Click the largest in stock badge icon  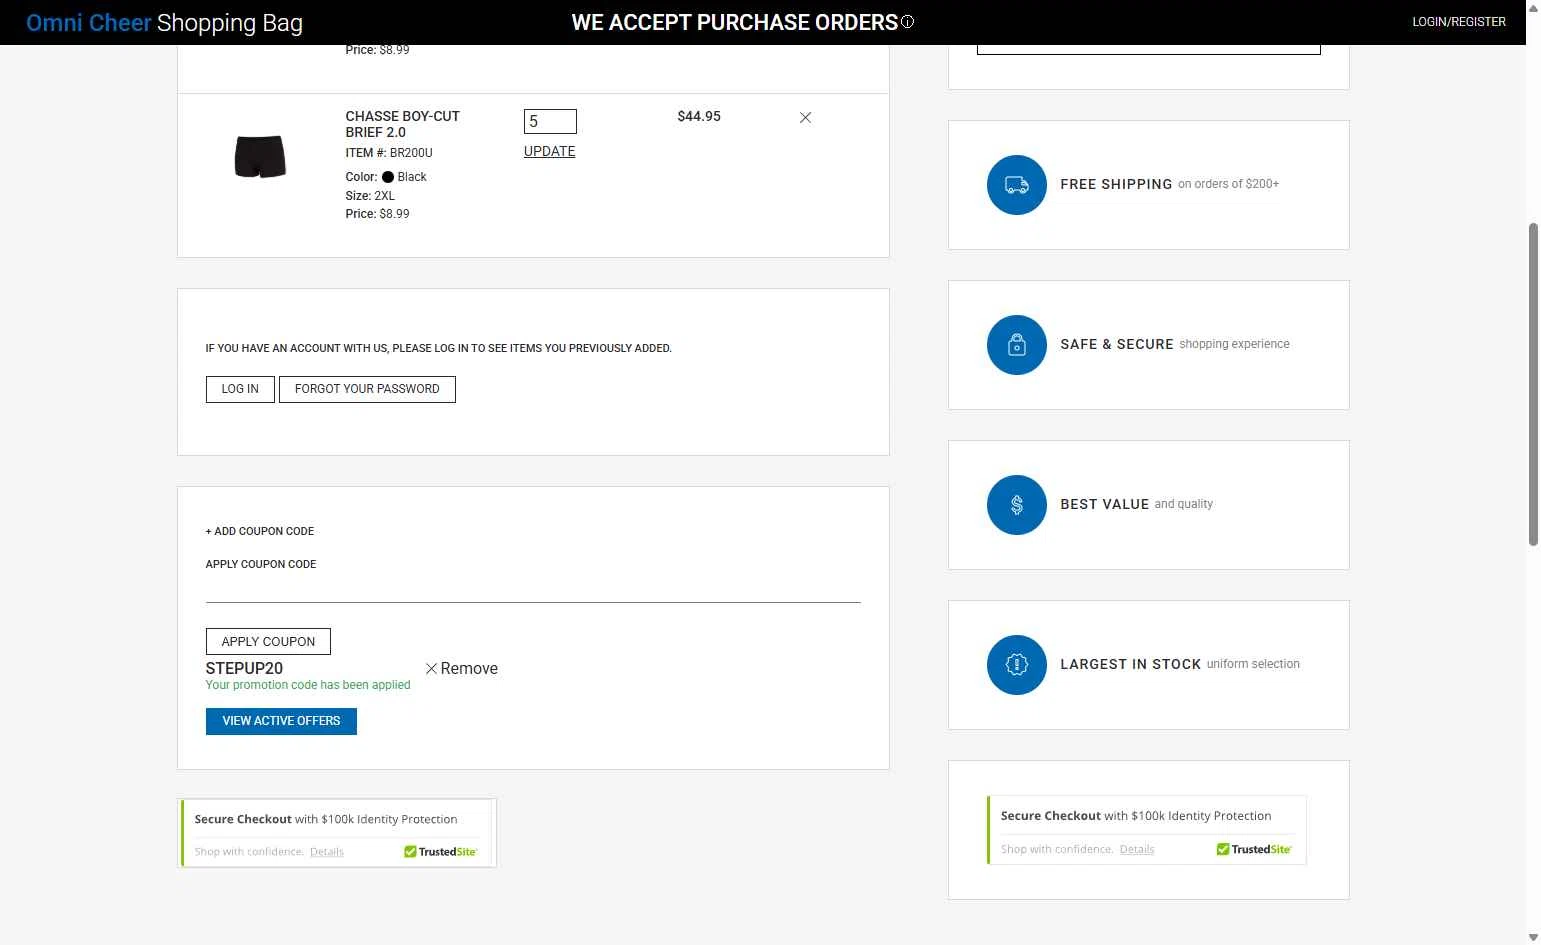tap(1016, 665)
